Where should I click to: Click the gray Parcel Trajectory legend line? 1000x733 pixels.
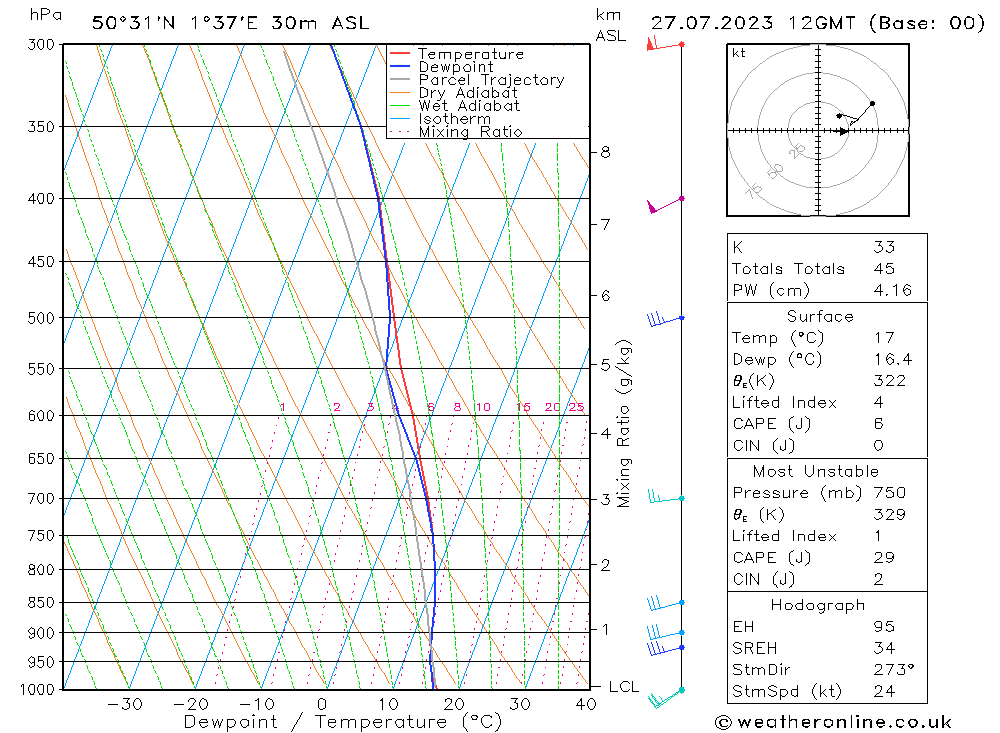tap(400, 80)
